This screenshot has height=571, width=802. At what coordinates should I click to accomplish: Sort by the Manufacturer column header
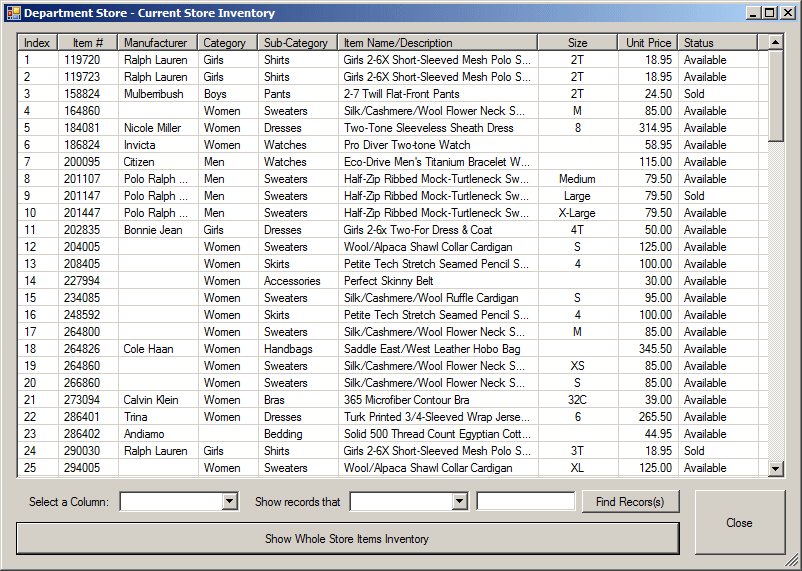158,43
